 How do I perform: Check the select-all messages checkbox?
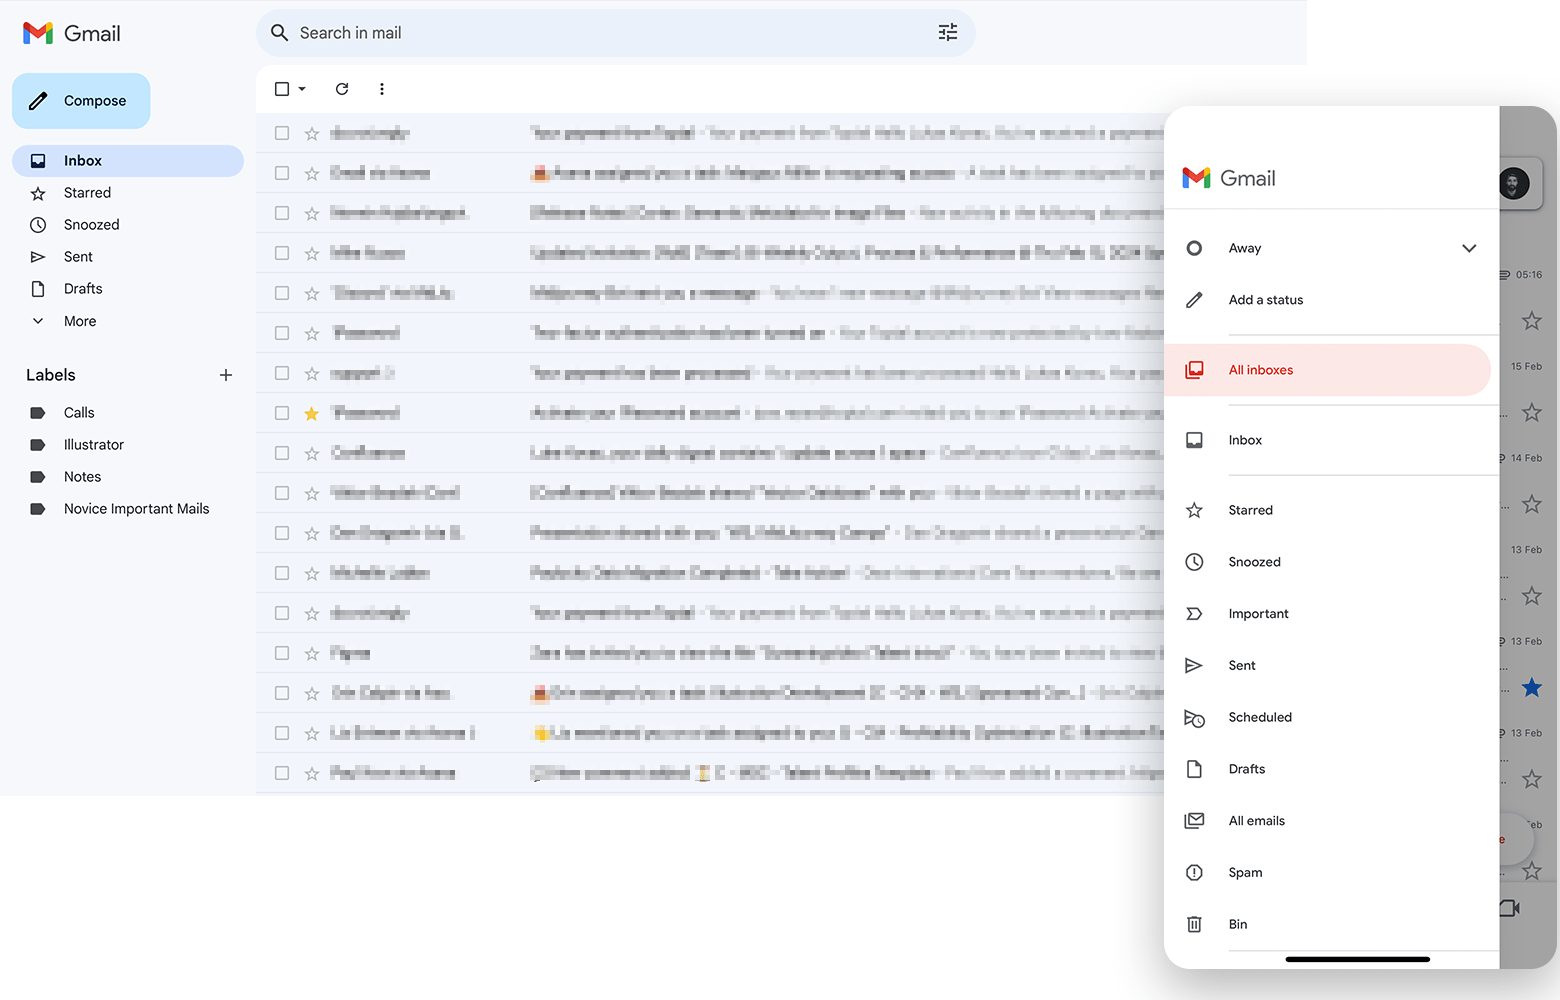[281, 89]
